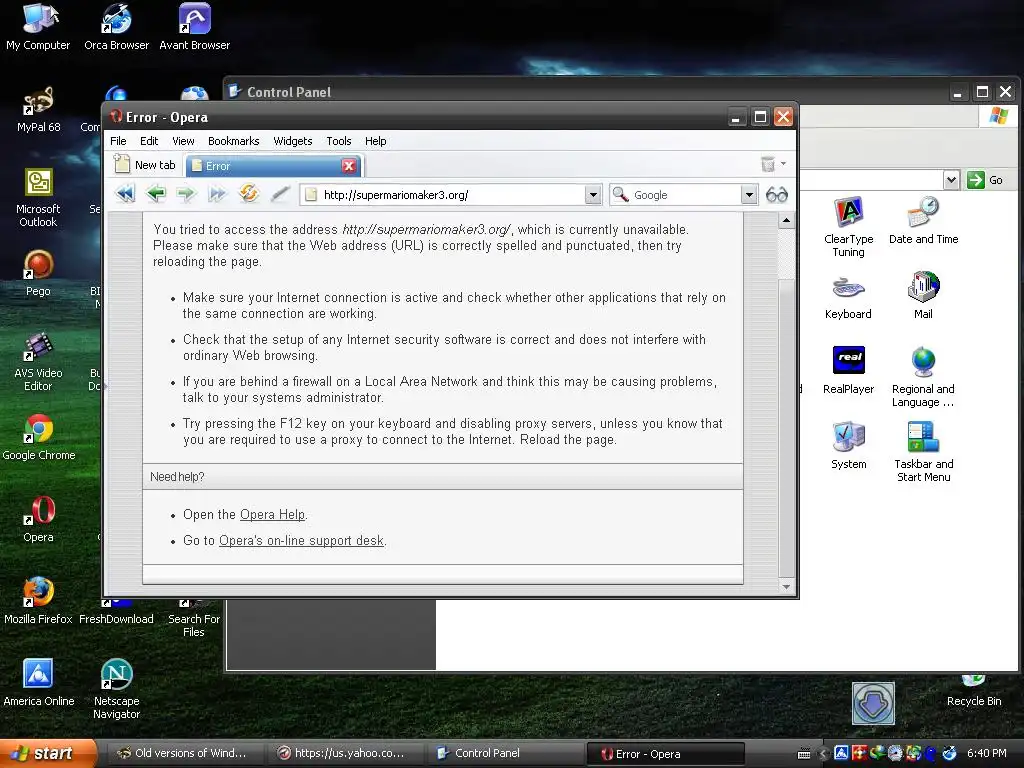Switch to Control Panel taskbar button
1024x768 pixels.
(503, 753)
